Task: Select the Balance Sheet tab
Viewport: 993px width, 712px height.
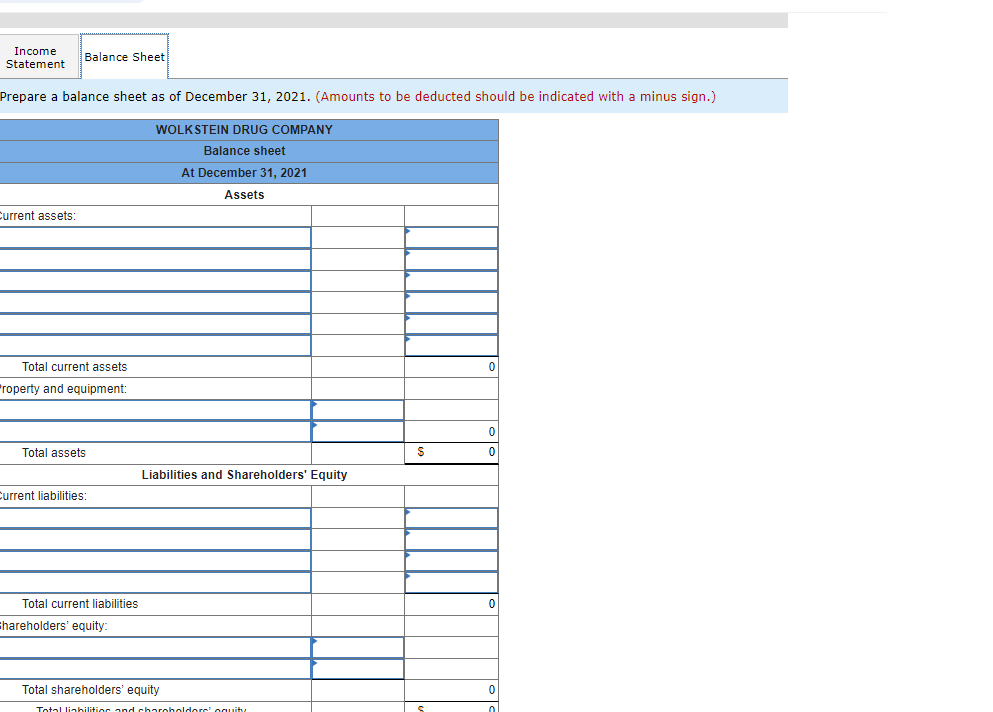Action: click(123, 56)
